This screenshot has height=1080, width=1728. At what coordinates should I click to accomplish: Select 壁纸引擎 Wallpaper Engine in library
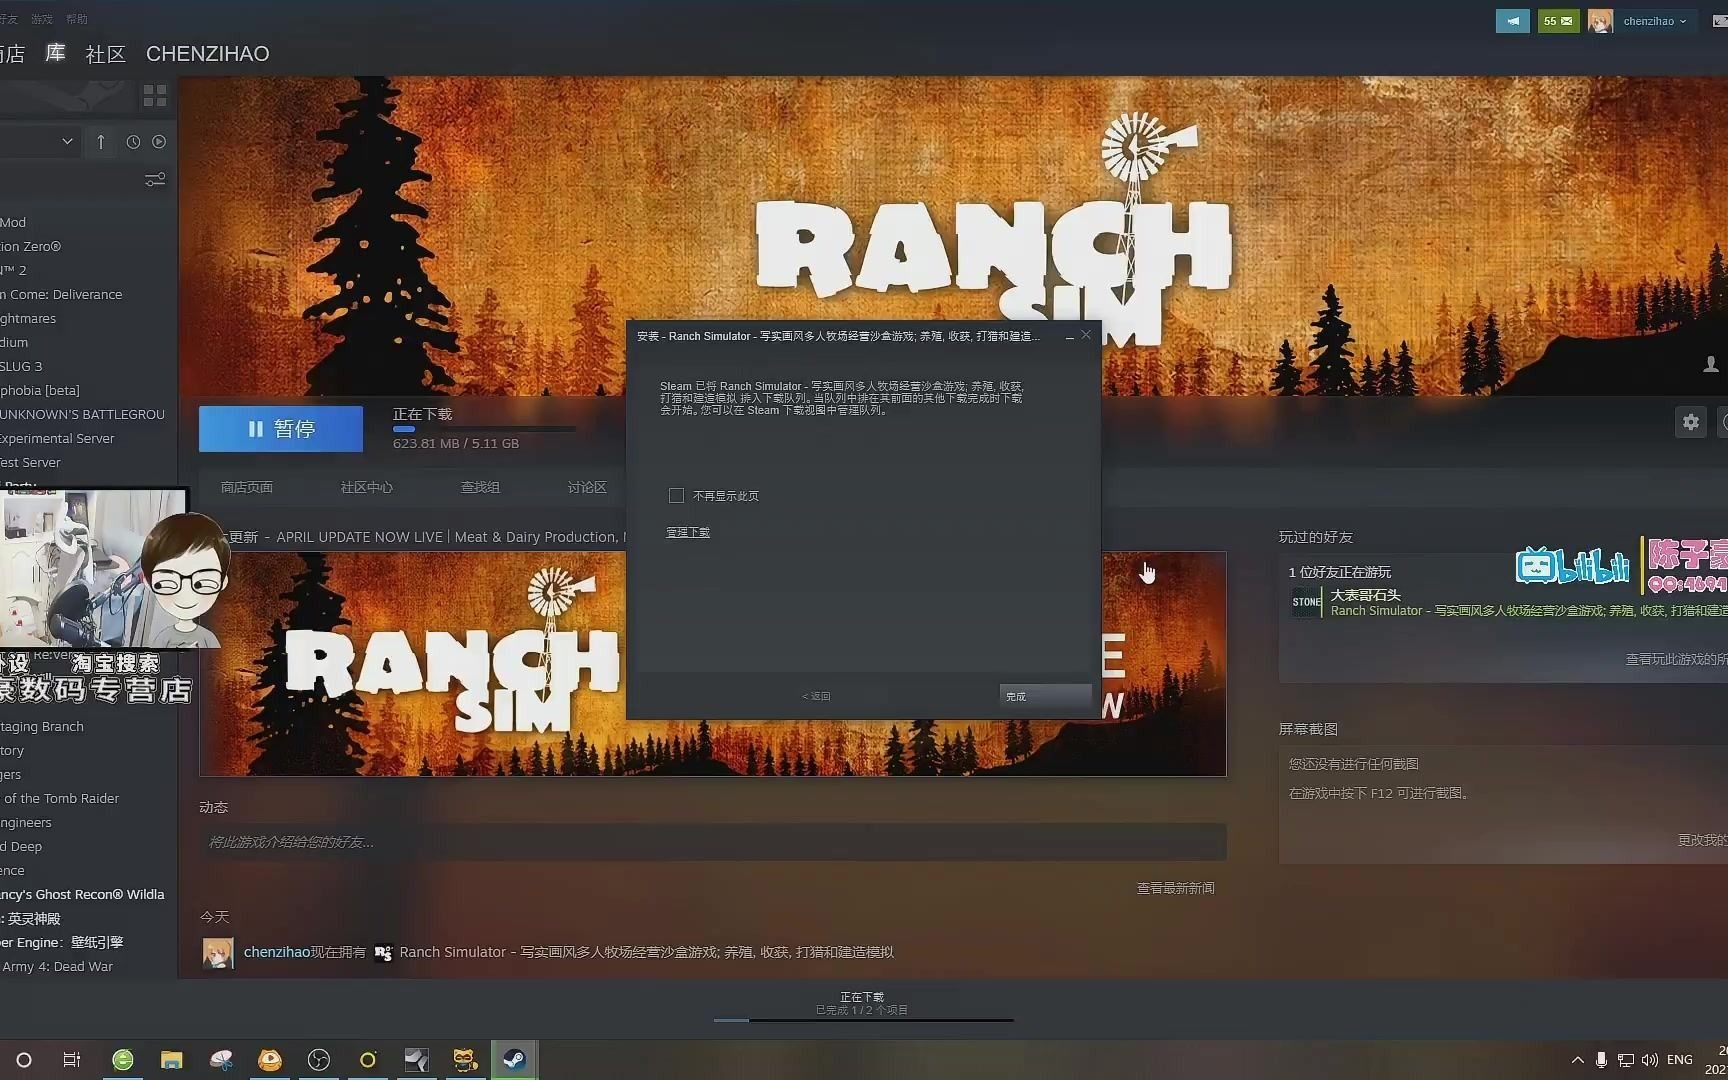click(61, 943)
